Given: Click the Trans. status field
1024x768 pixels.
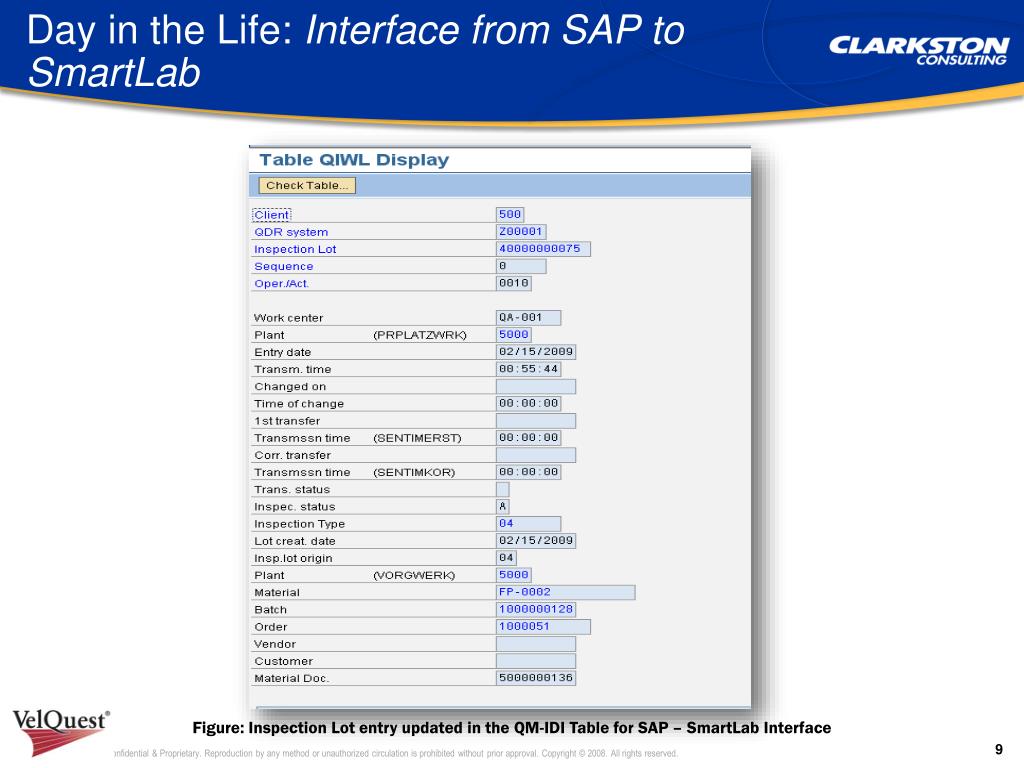Looking at the screenshot, I should 503,489.
